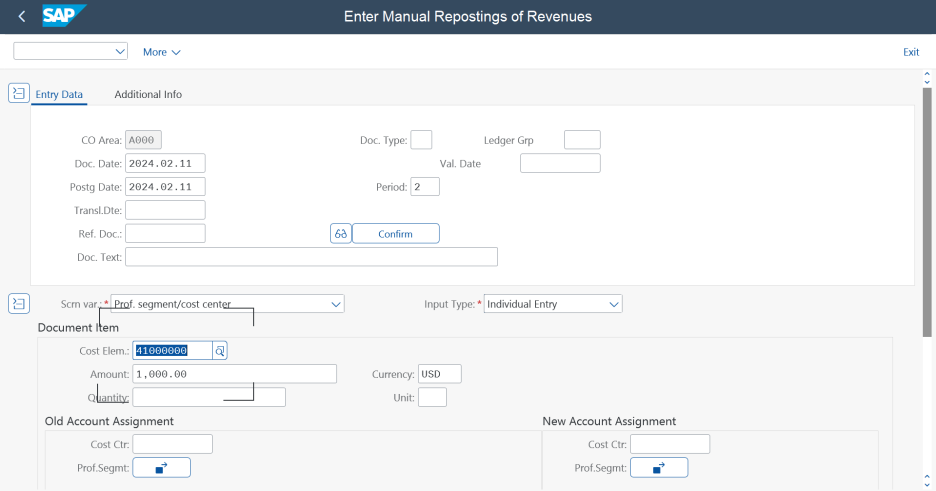936x491 pixels.
Task: Open the Cost Elem. search help icon
Action: (220, 351)
